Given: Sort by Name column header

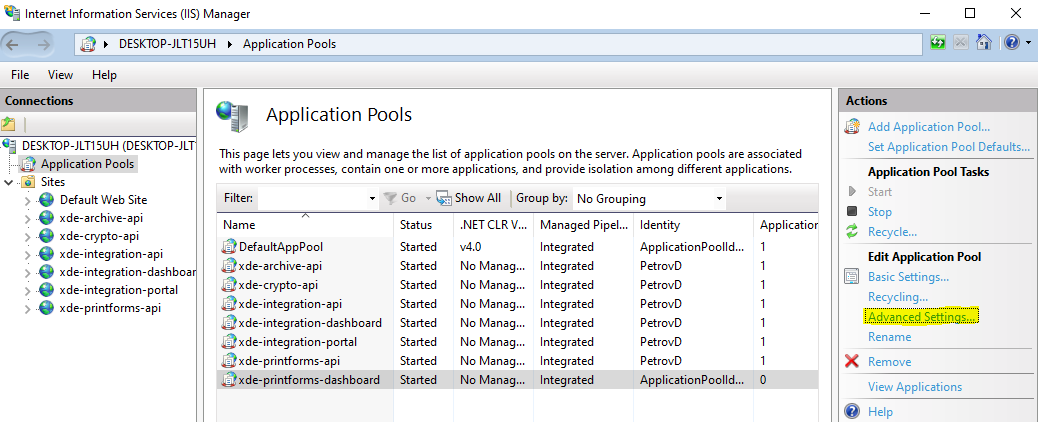Looking at the screenshot, I should point(305,225).
